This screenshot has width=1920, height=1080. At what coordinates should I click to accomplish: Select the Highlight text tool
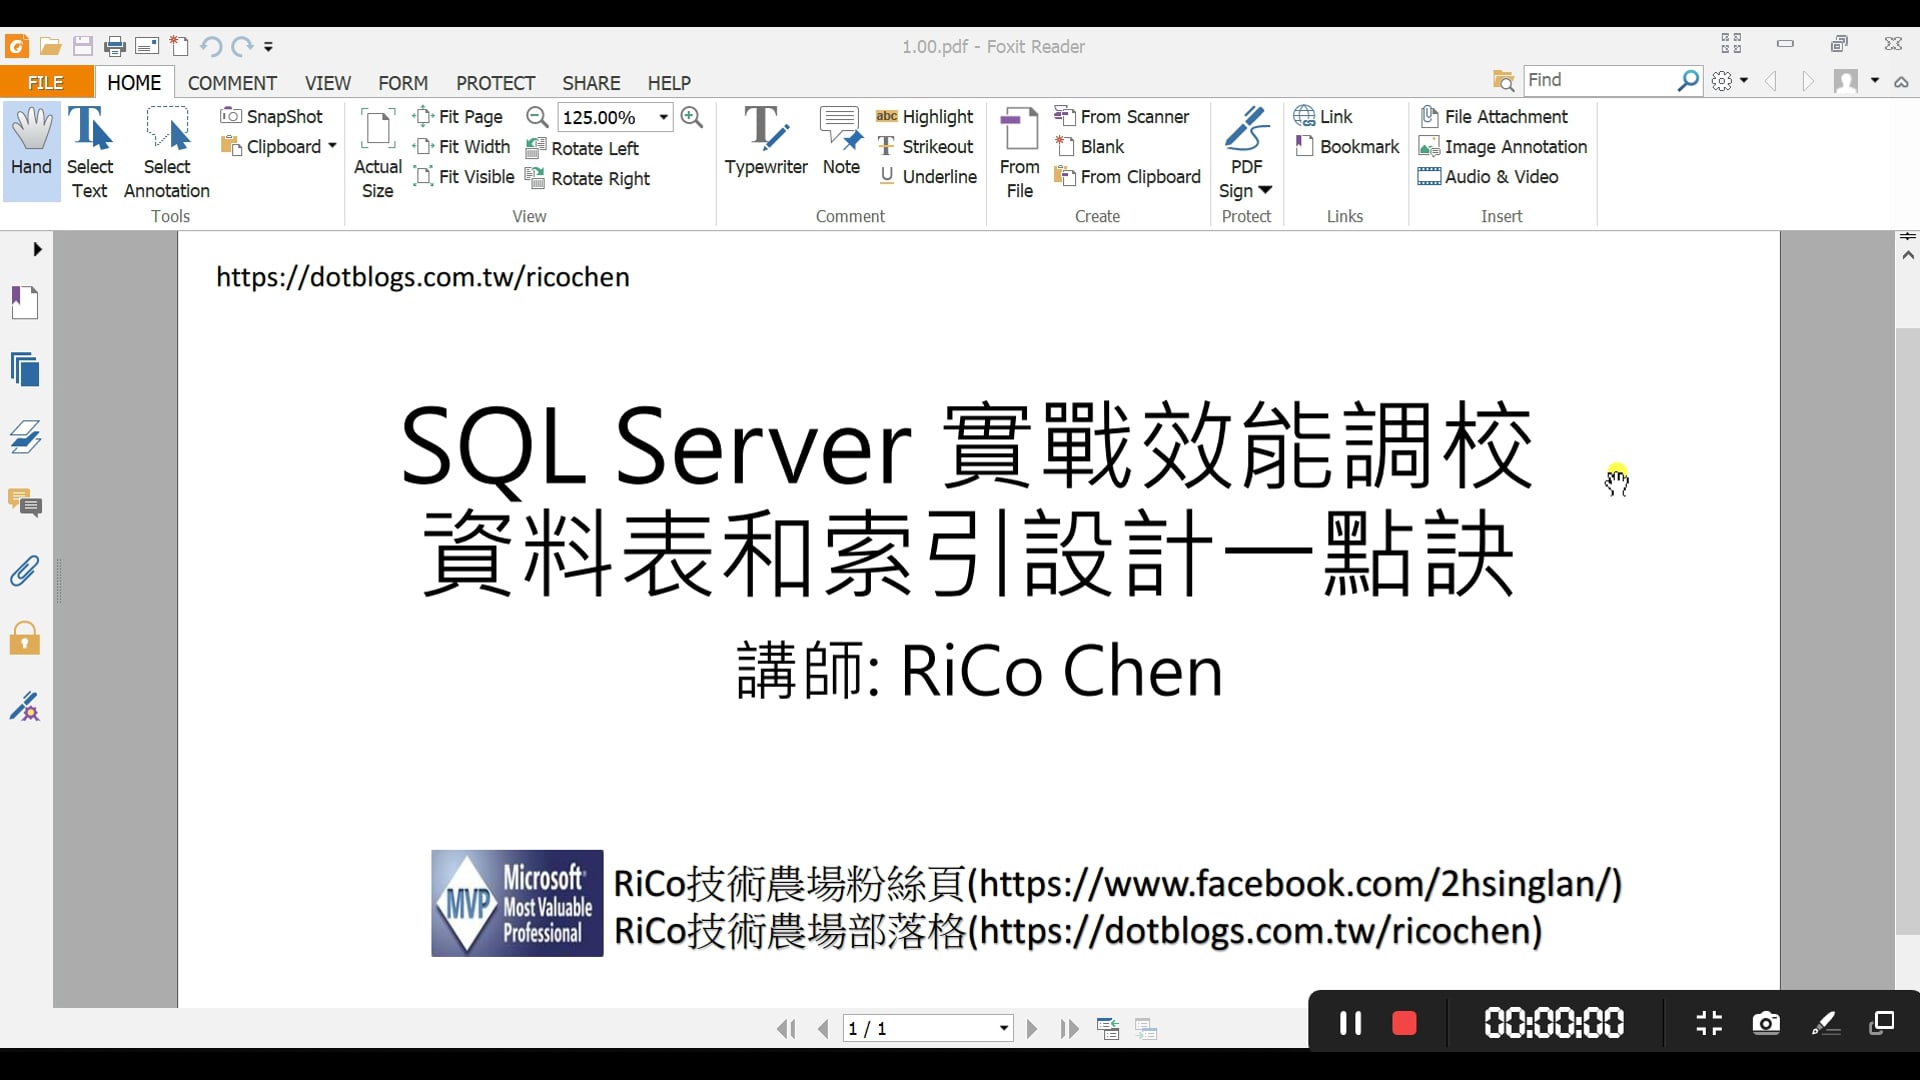point(925,117)
